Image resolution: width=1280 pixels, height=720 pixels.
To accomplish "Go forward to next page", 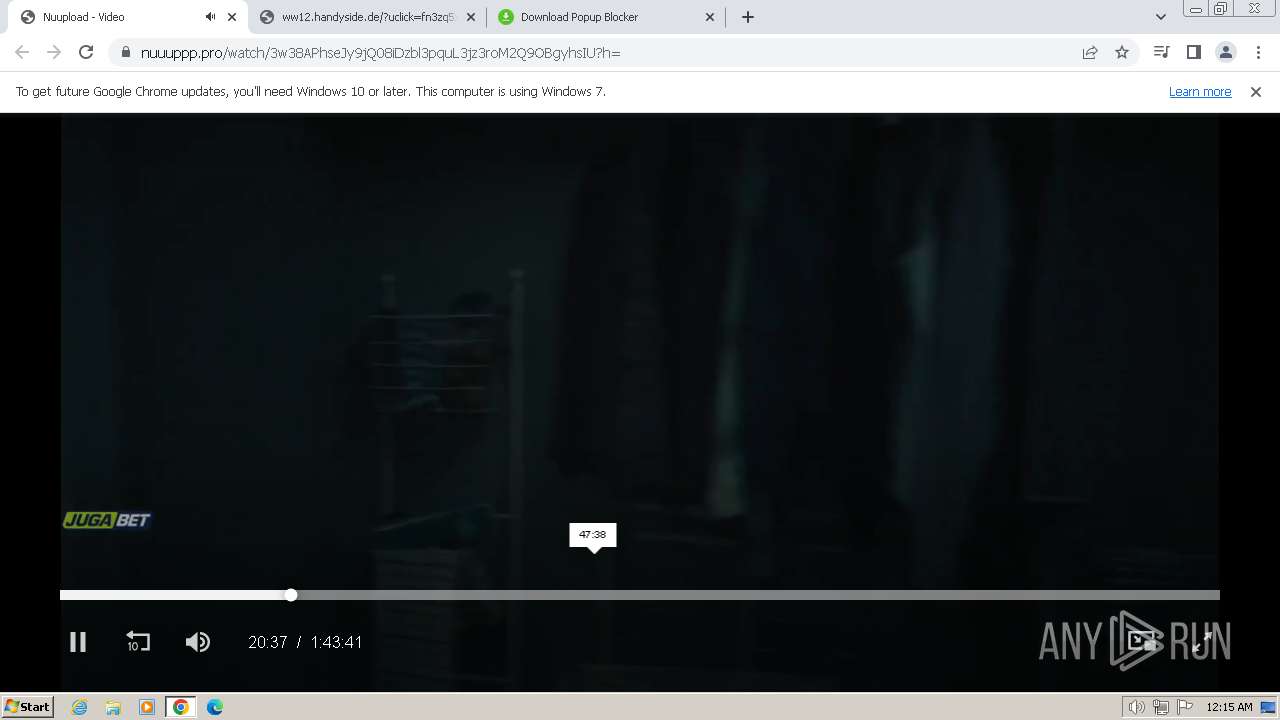I will [x=54, y=52].
